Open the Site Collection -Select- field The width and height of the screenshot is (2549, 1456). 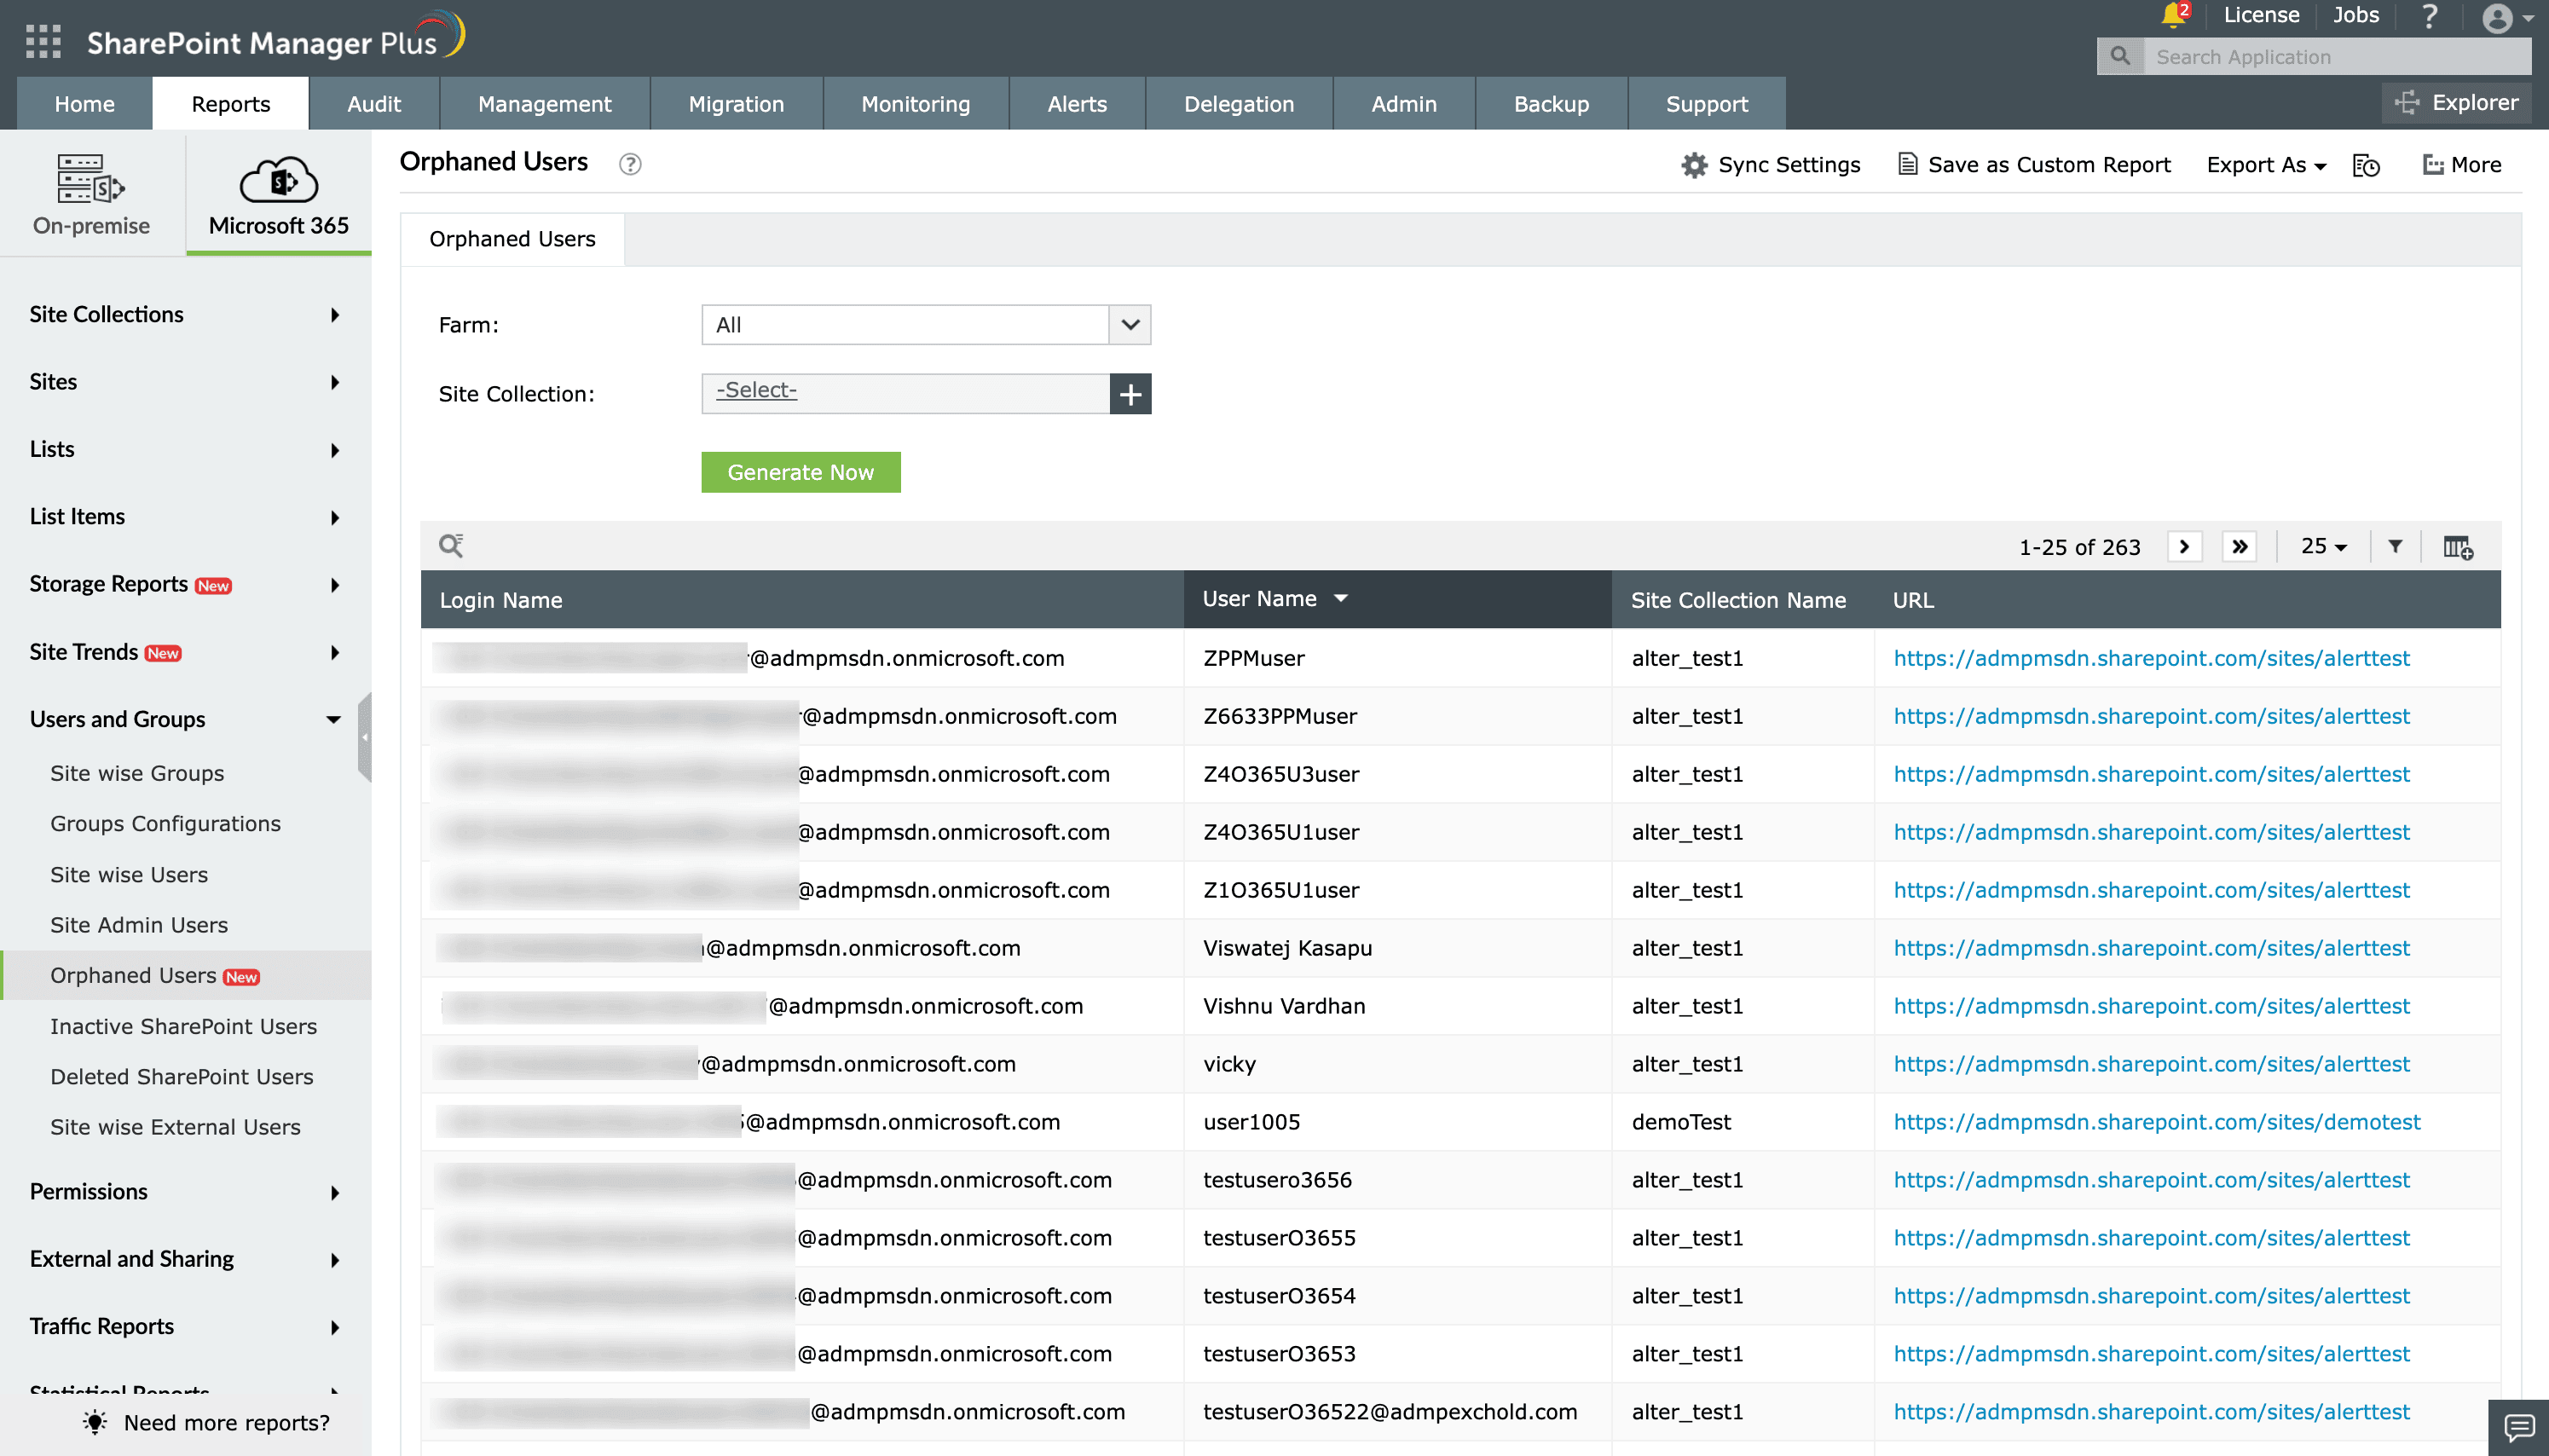tap(906, 392)
